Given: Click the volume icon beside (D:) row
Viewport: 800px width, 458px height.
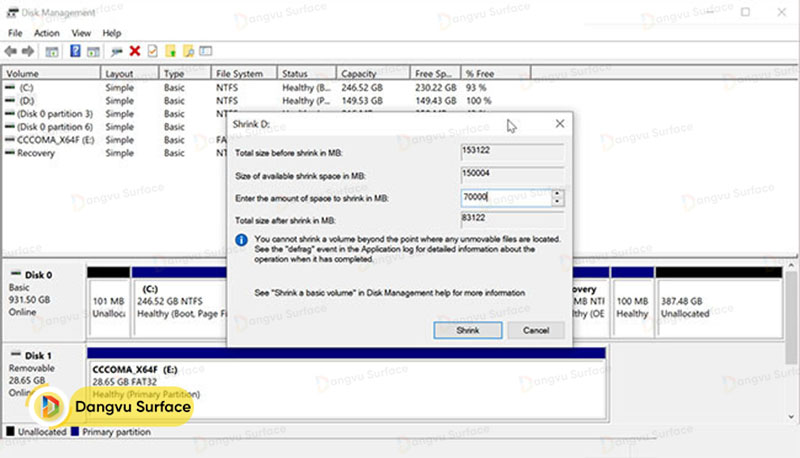Looking at the screenshot, I should tap(10, 100).
